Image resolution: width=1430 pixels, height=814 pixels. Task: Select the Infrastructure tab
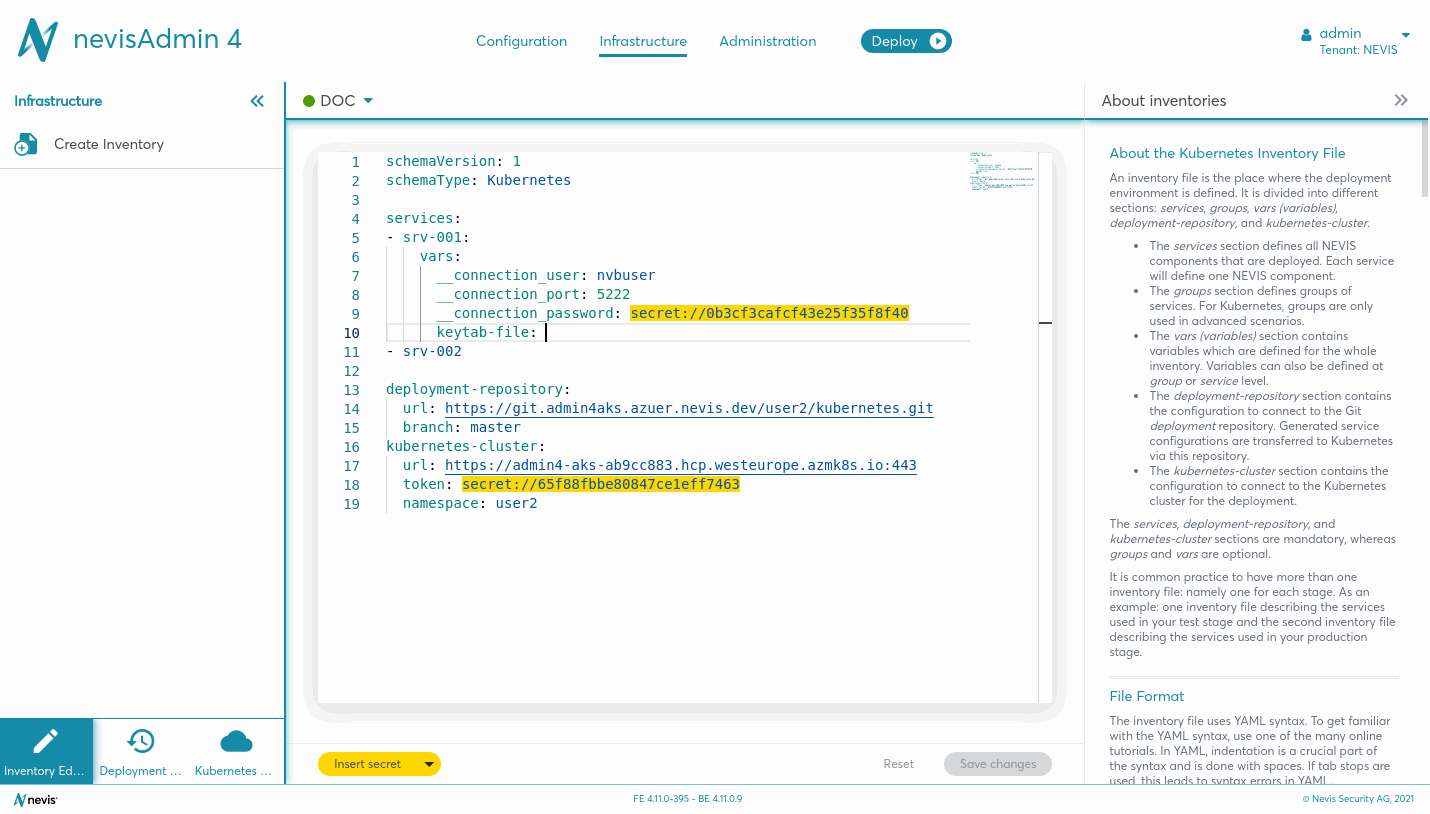tap(642, 41)
